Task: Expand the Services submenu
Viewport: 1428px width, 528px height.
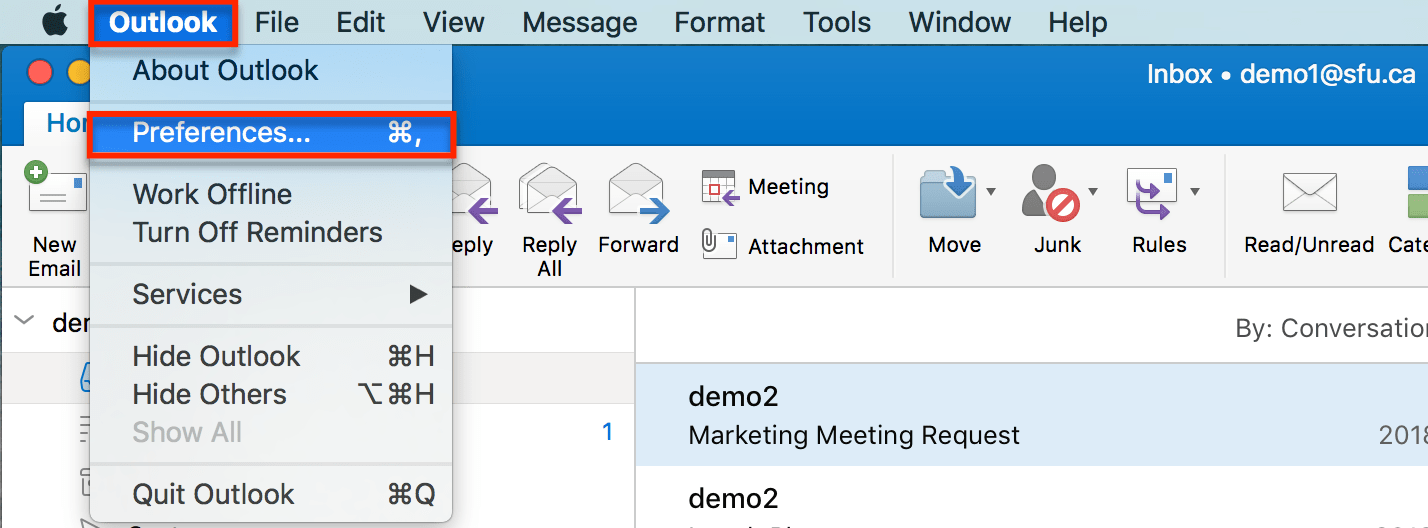Action: pos(270,294)
